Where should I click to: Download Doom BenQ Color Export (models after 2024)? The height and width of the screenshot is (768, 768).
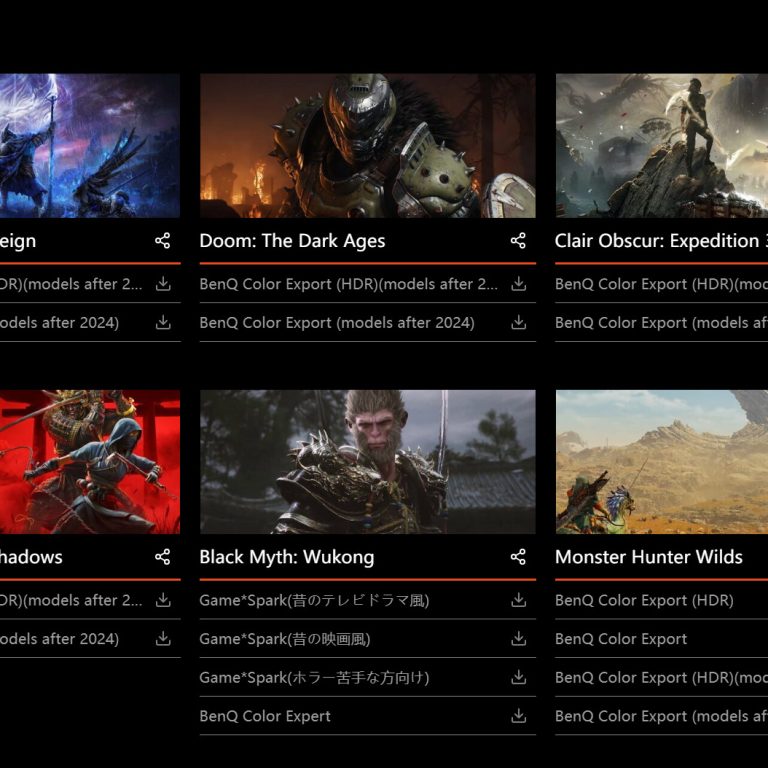[518, 323]
